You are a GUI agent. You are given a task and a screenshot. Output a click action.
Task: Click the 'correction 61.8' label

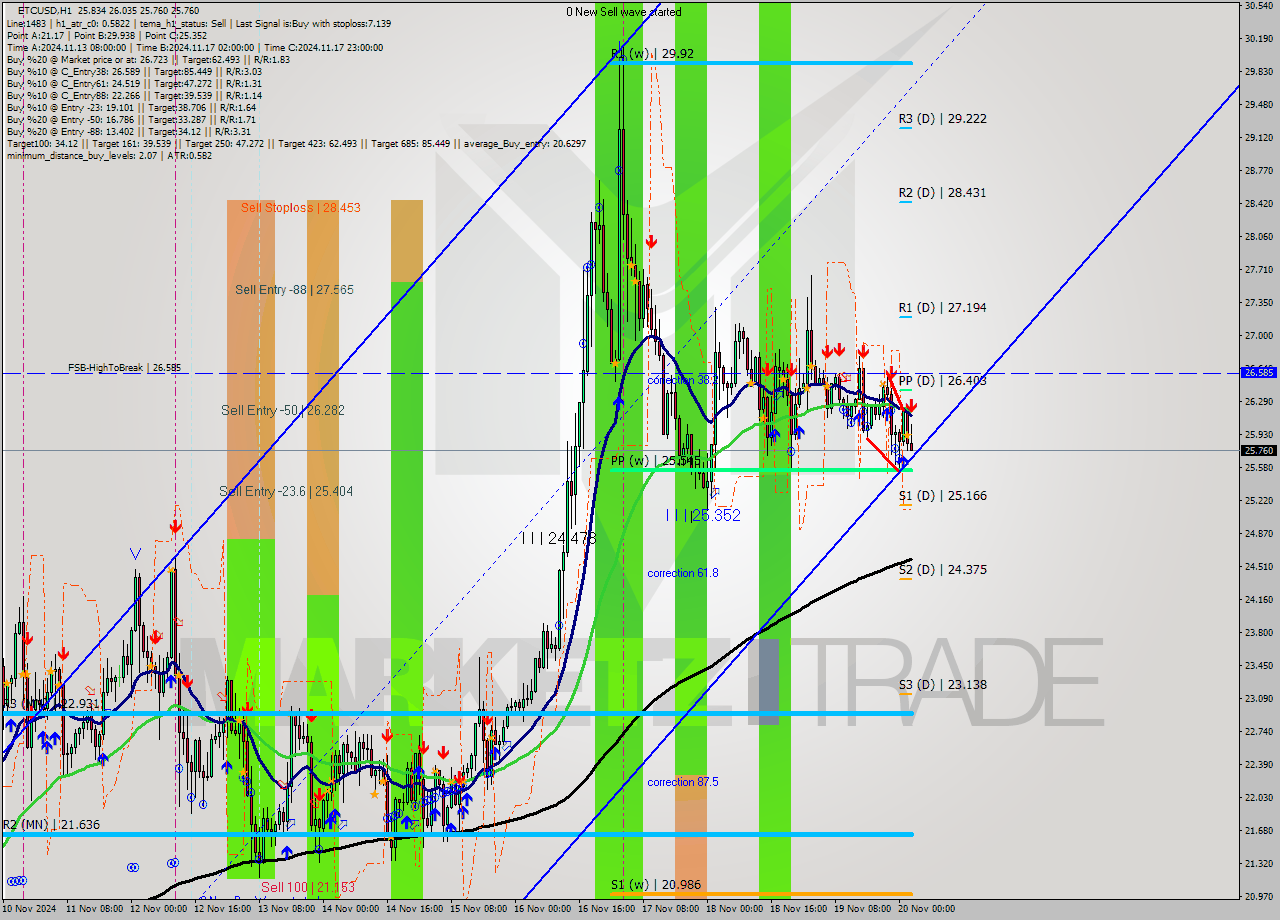683,573
